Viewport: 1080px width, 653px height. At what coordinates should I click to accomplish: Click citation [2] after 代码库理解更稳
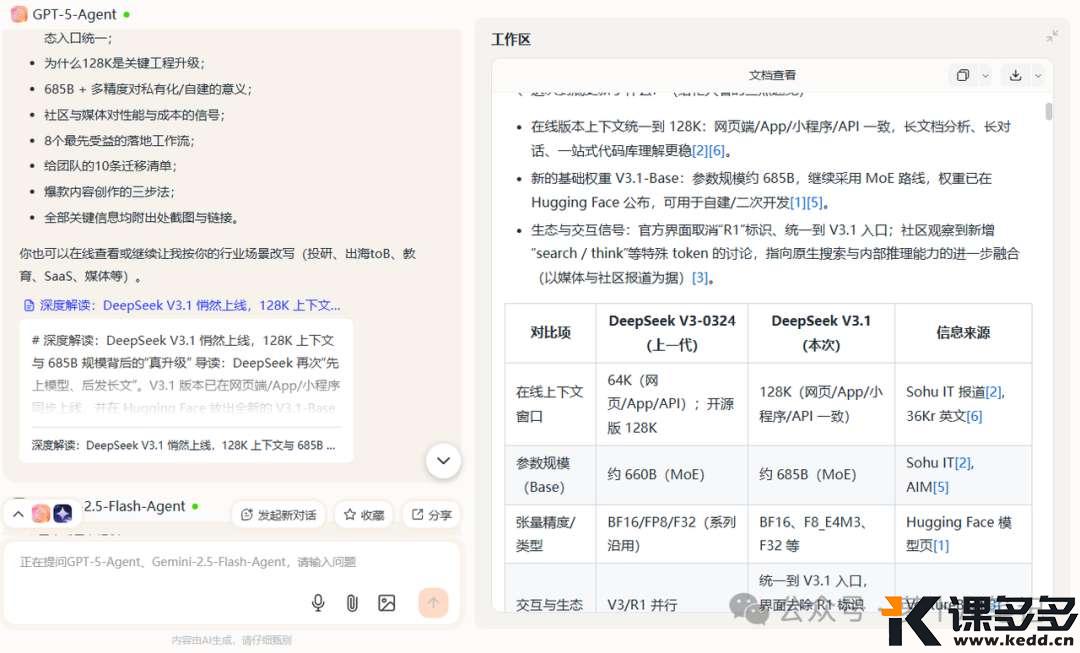point(700,150)
